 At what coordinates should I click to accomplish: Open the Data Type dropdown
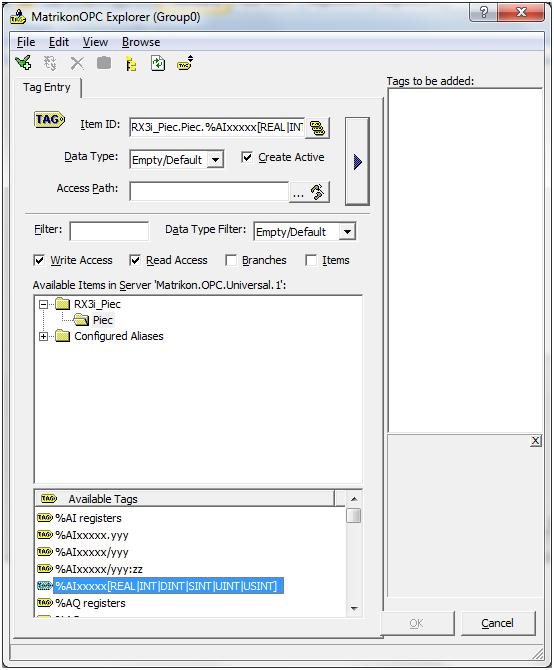216,160
